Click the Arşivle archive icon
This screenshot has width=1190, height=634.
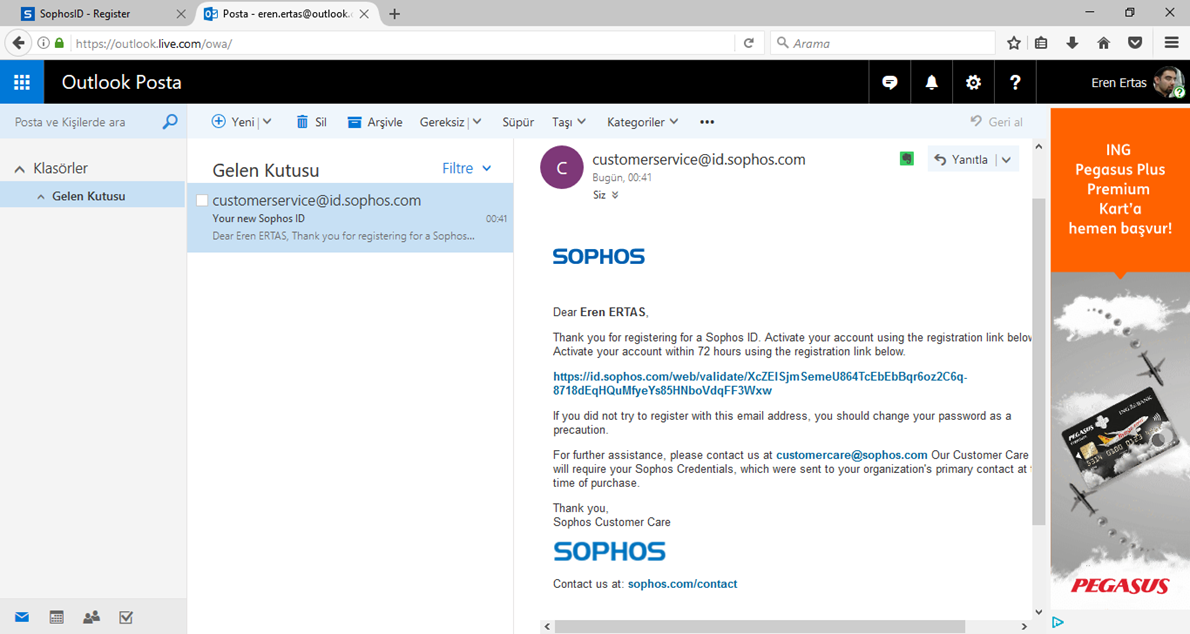[x=354, y=122]
